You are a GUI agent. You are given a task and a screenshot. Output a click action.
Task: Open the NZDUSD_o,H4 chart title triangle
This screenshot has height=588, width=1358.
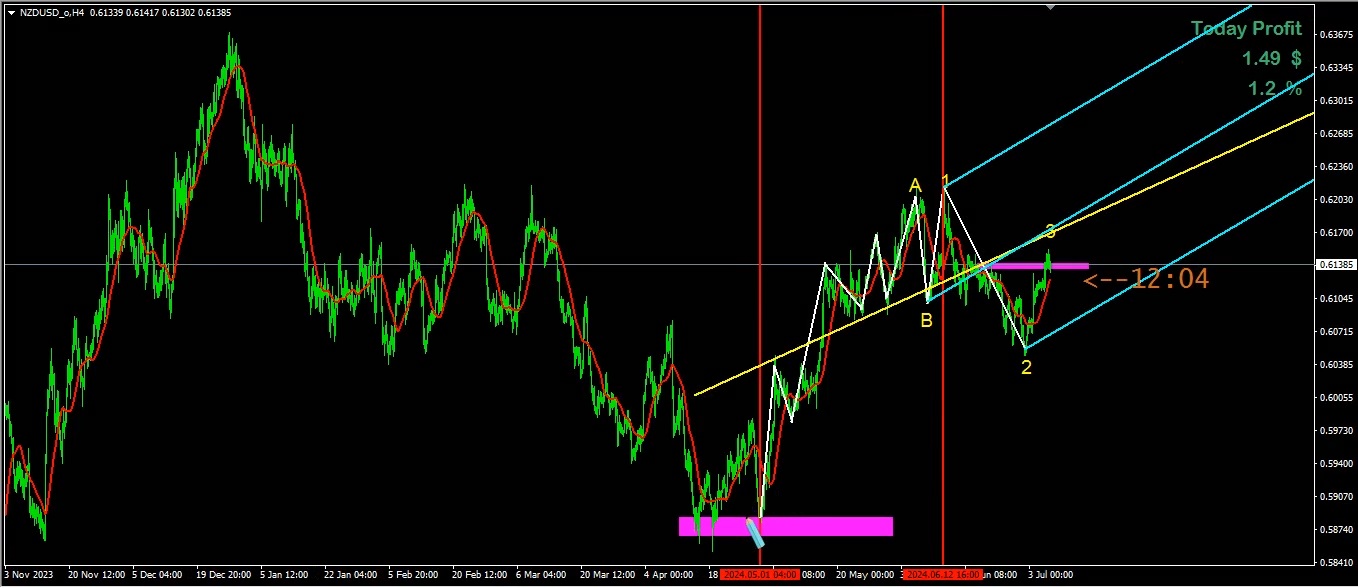10,12
